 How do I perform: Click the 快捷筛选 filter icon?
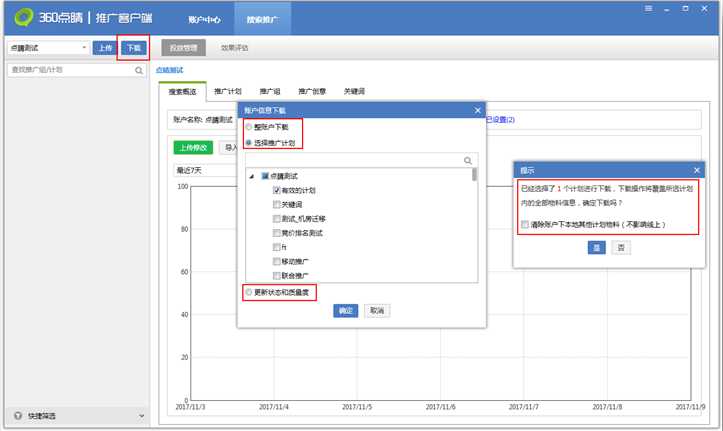pyautogui.click(x=17, y=415)
